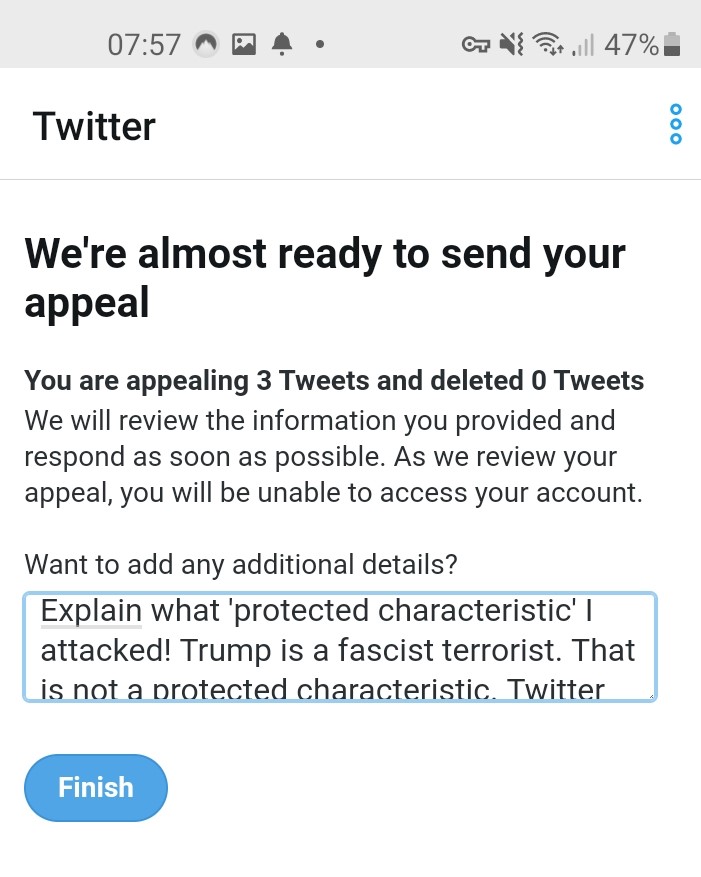Click the "Want to add any additional details?" label

[x=241, y=564]
